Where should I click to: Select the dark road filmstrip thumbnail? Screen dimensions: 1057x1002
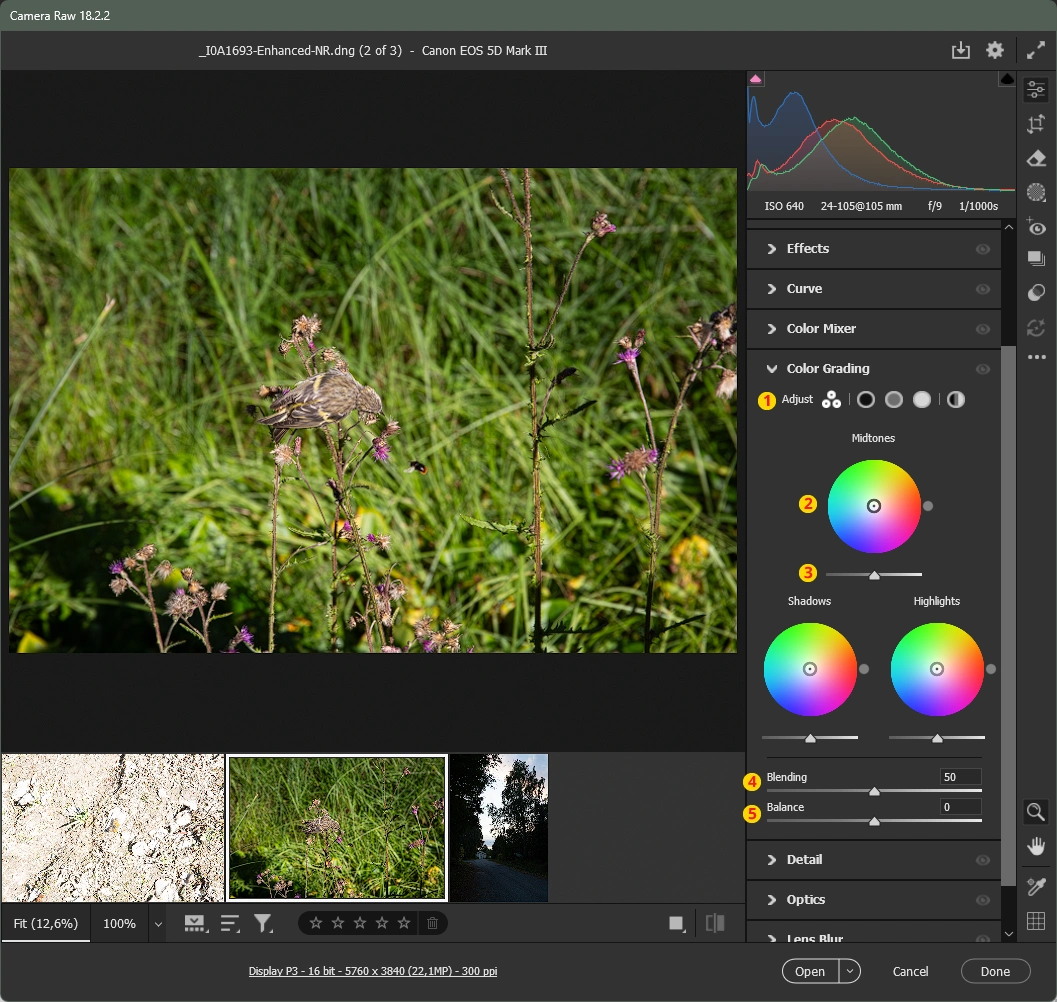coord(499,827)
